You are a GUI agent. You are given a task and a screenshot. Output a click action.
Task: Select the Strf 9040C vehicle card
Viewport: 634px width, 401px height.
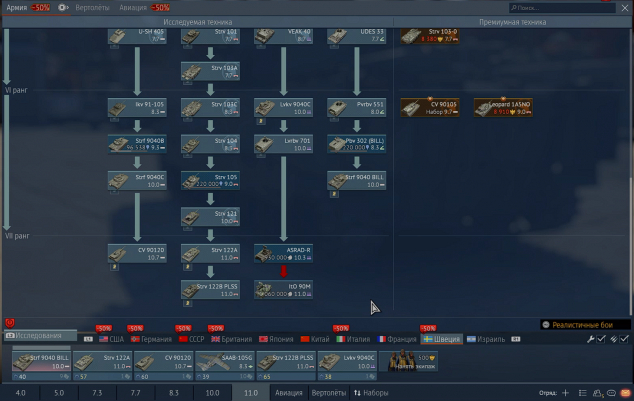pyautogui.click(x=137, y=180)
